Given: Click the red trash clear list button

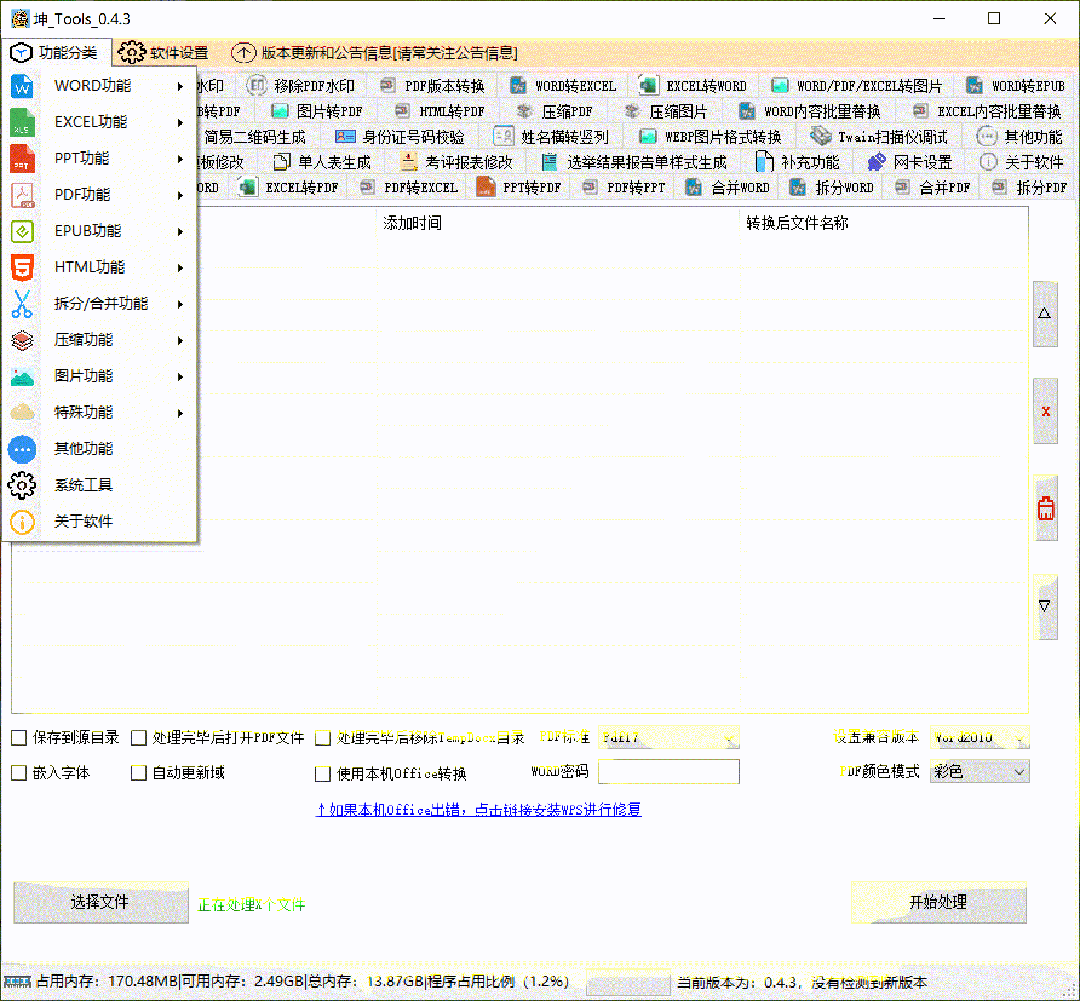Looking at the screenshot, I should [x=1045, y=508].
